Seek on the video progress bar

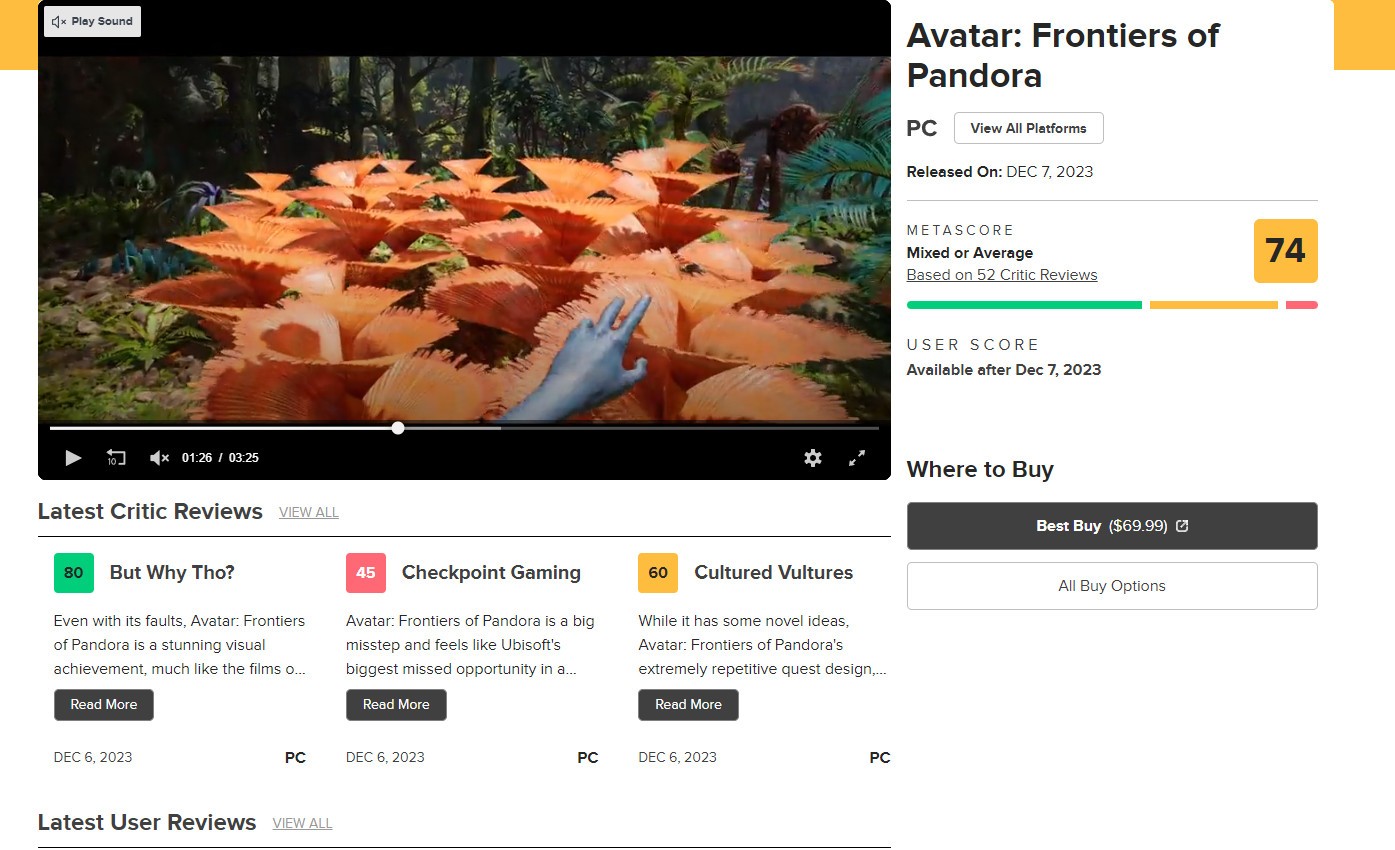tap(600, 428)
